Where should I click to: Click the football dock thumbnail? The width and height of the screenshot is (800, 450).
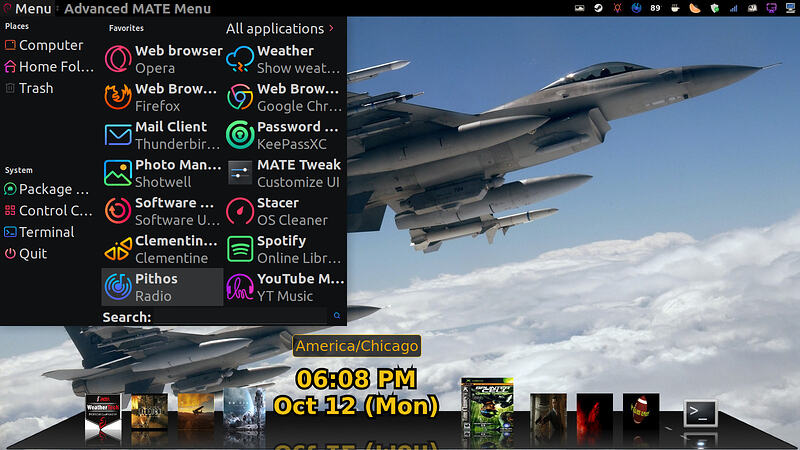click(x=641, y=411)
